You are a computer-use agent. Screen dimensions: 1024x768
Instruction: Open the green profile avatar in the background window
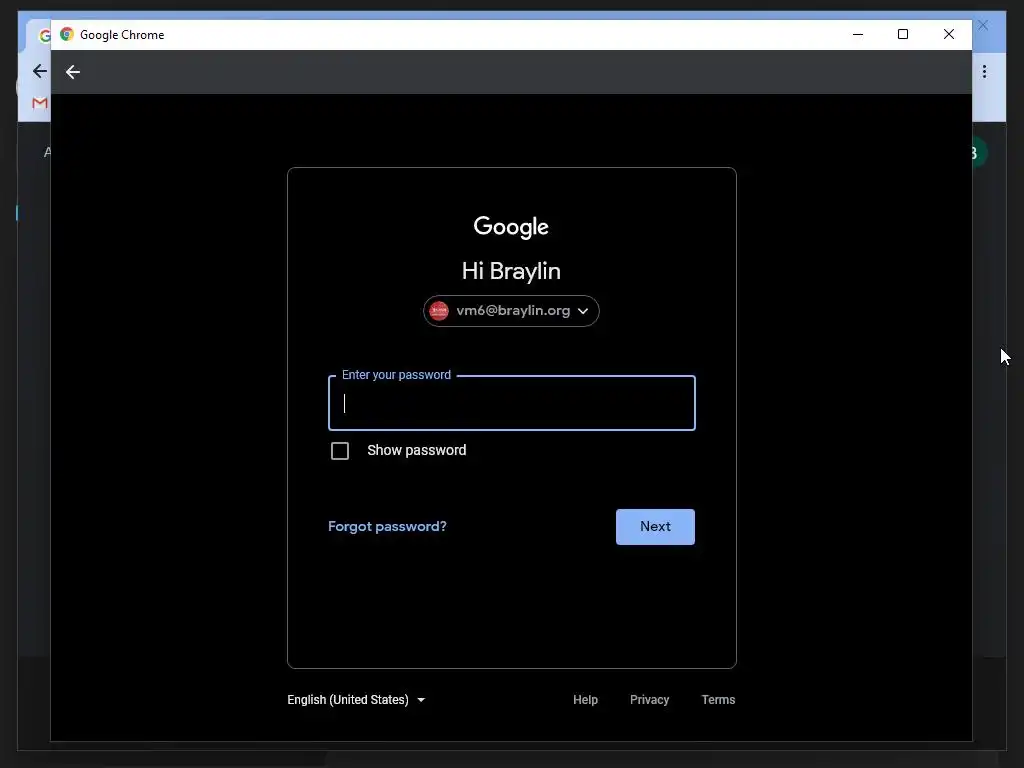point(978,153)
